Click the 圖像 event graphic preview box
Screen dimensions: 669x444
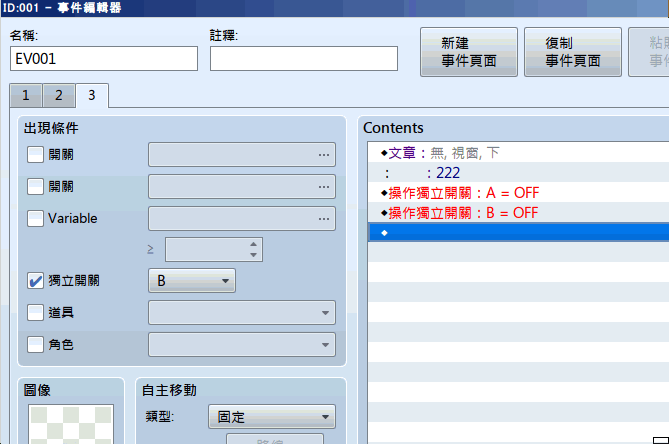click(71, 424)
